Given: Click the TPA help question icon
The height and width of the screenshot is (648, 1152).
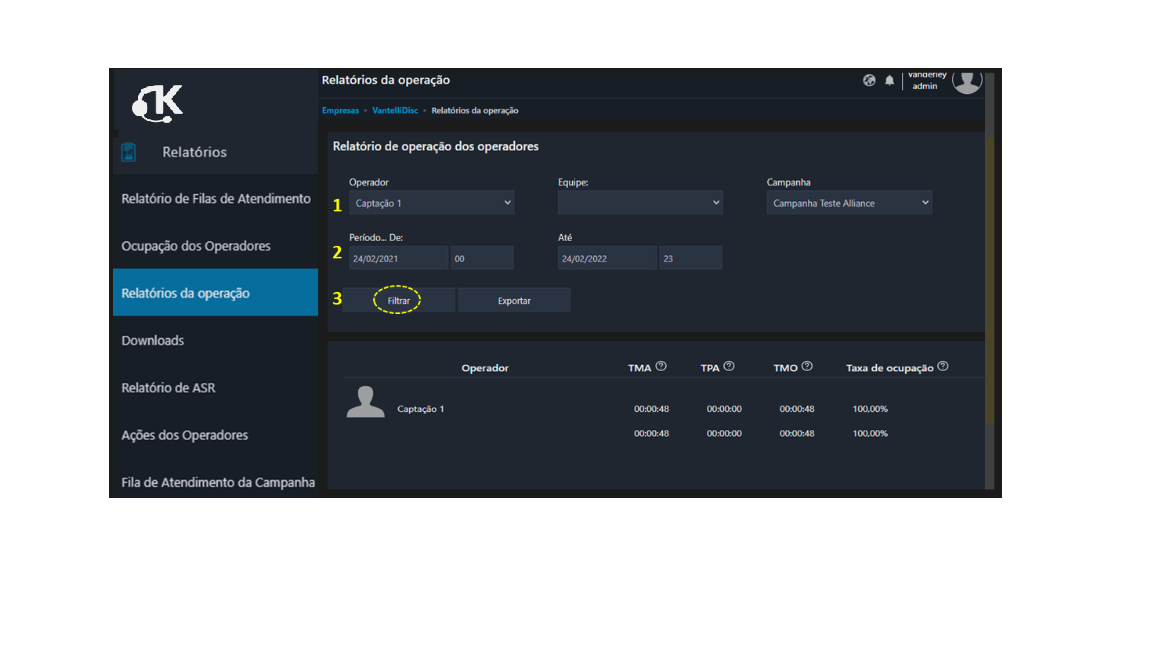Looking at the screenshot, I should tap(729, 366).
